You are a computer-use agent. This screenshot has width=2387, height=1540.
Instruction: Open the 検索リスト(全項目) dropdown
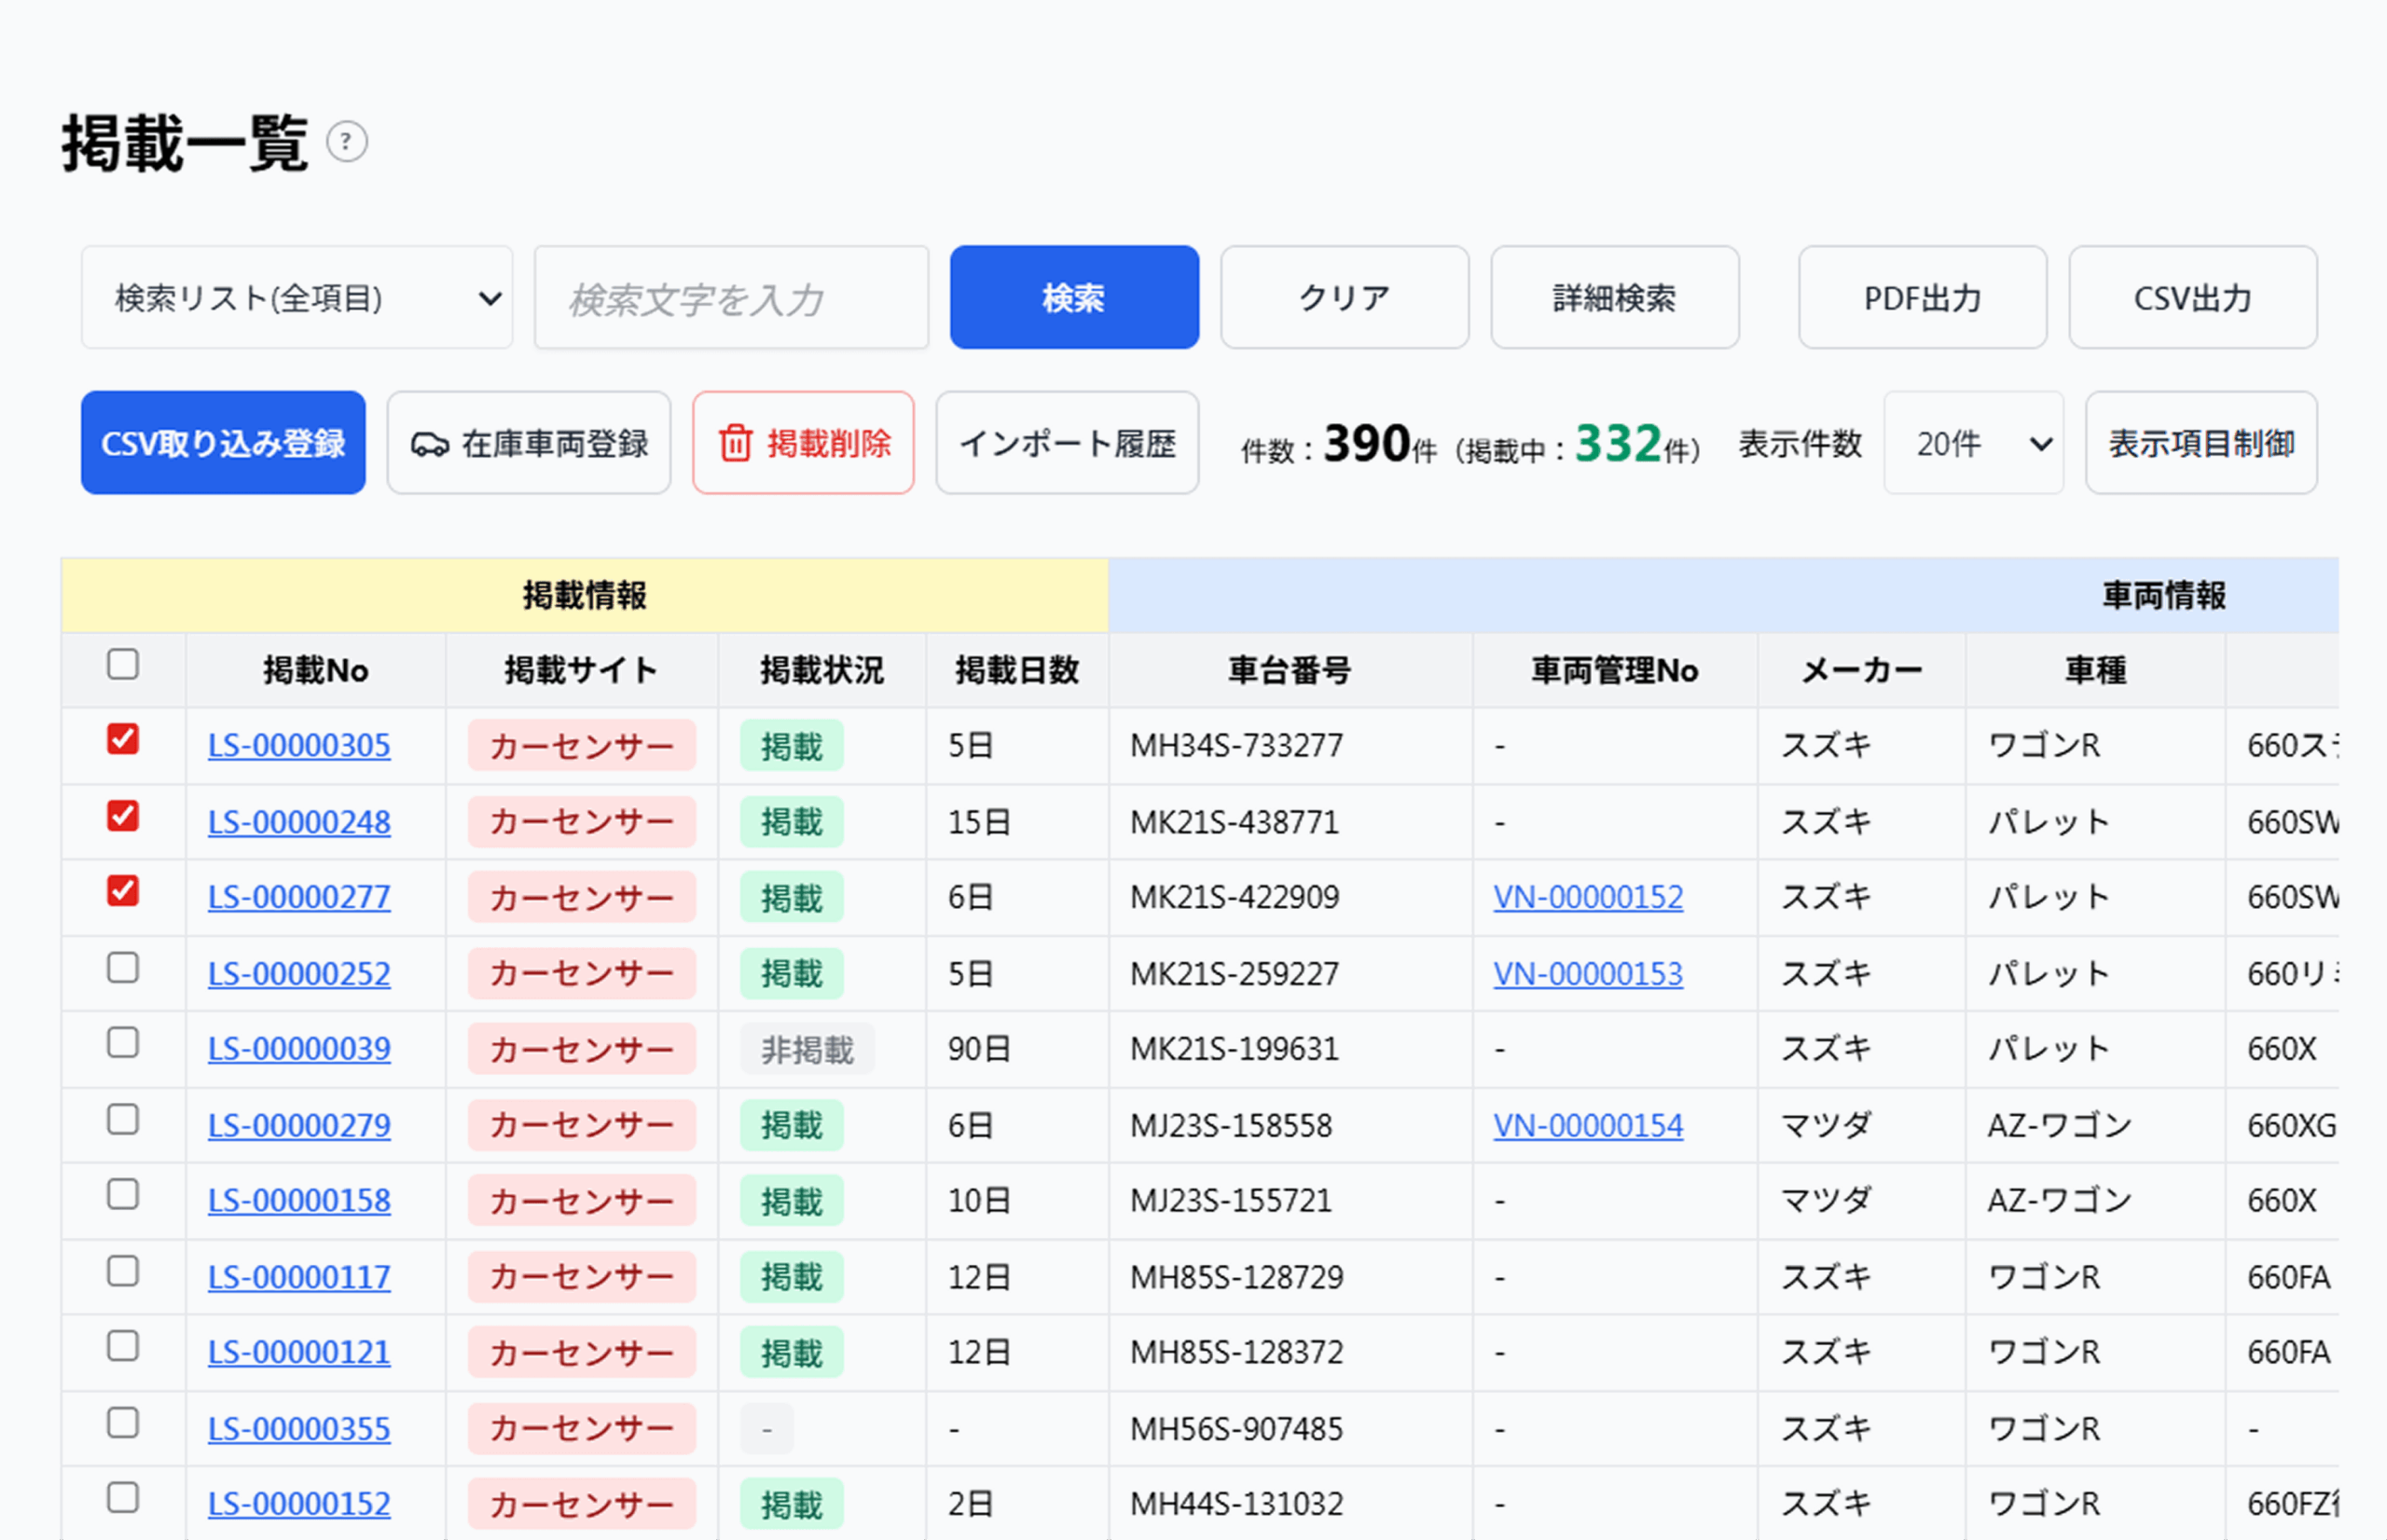click(x=297, y=298)
